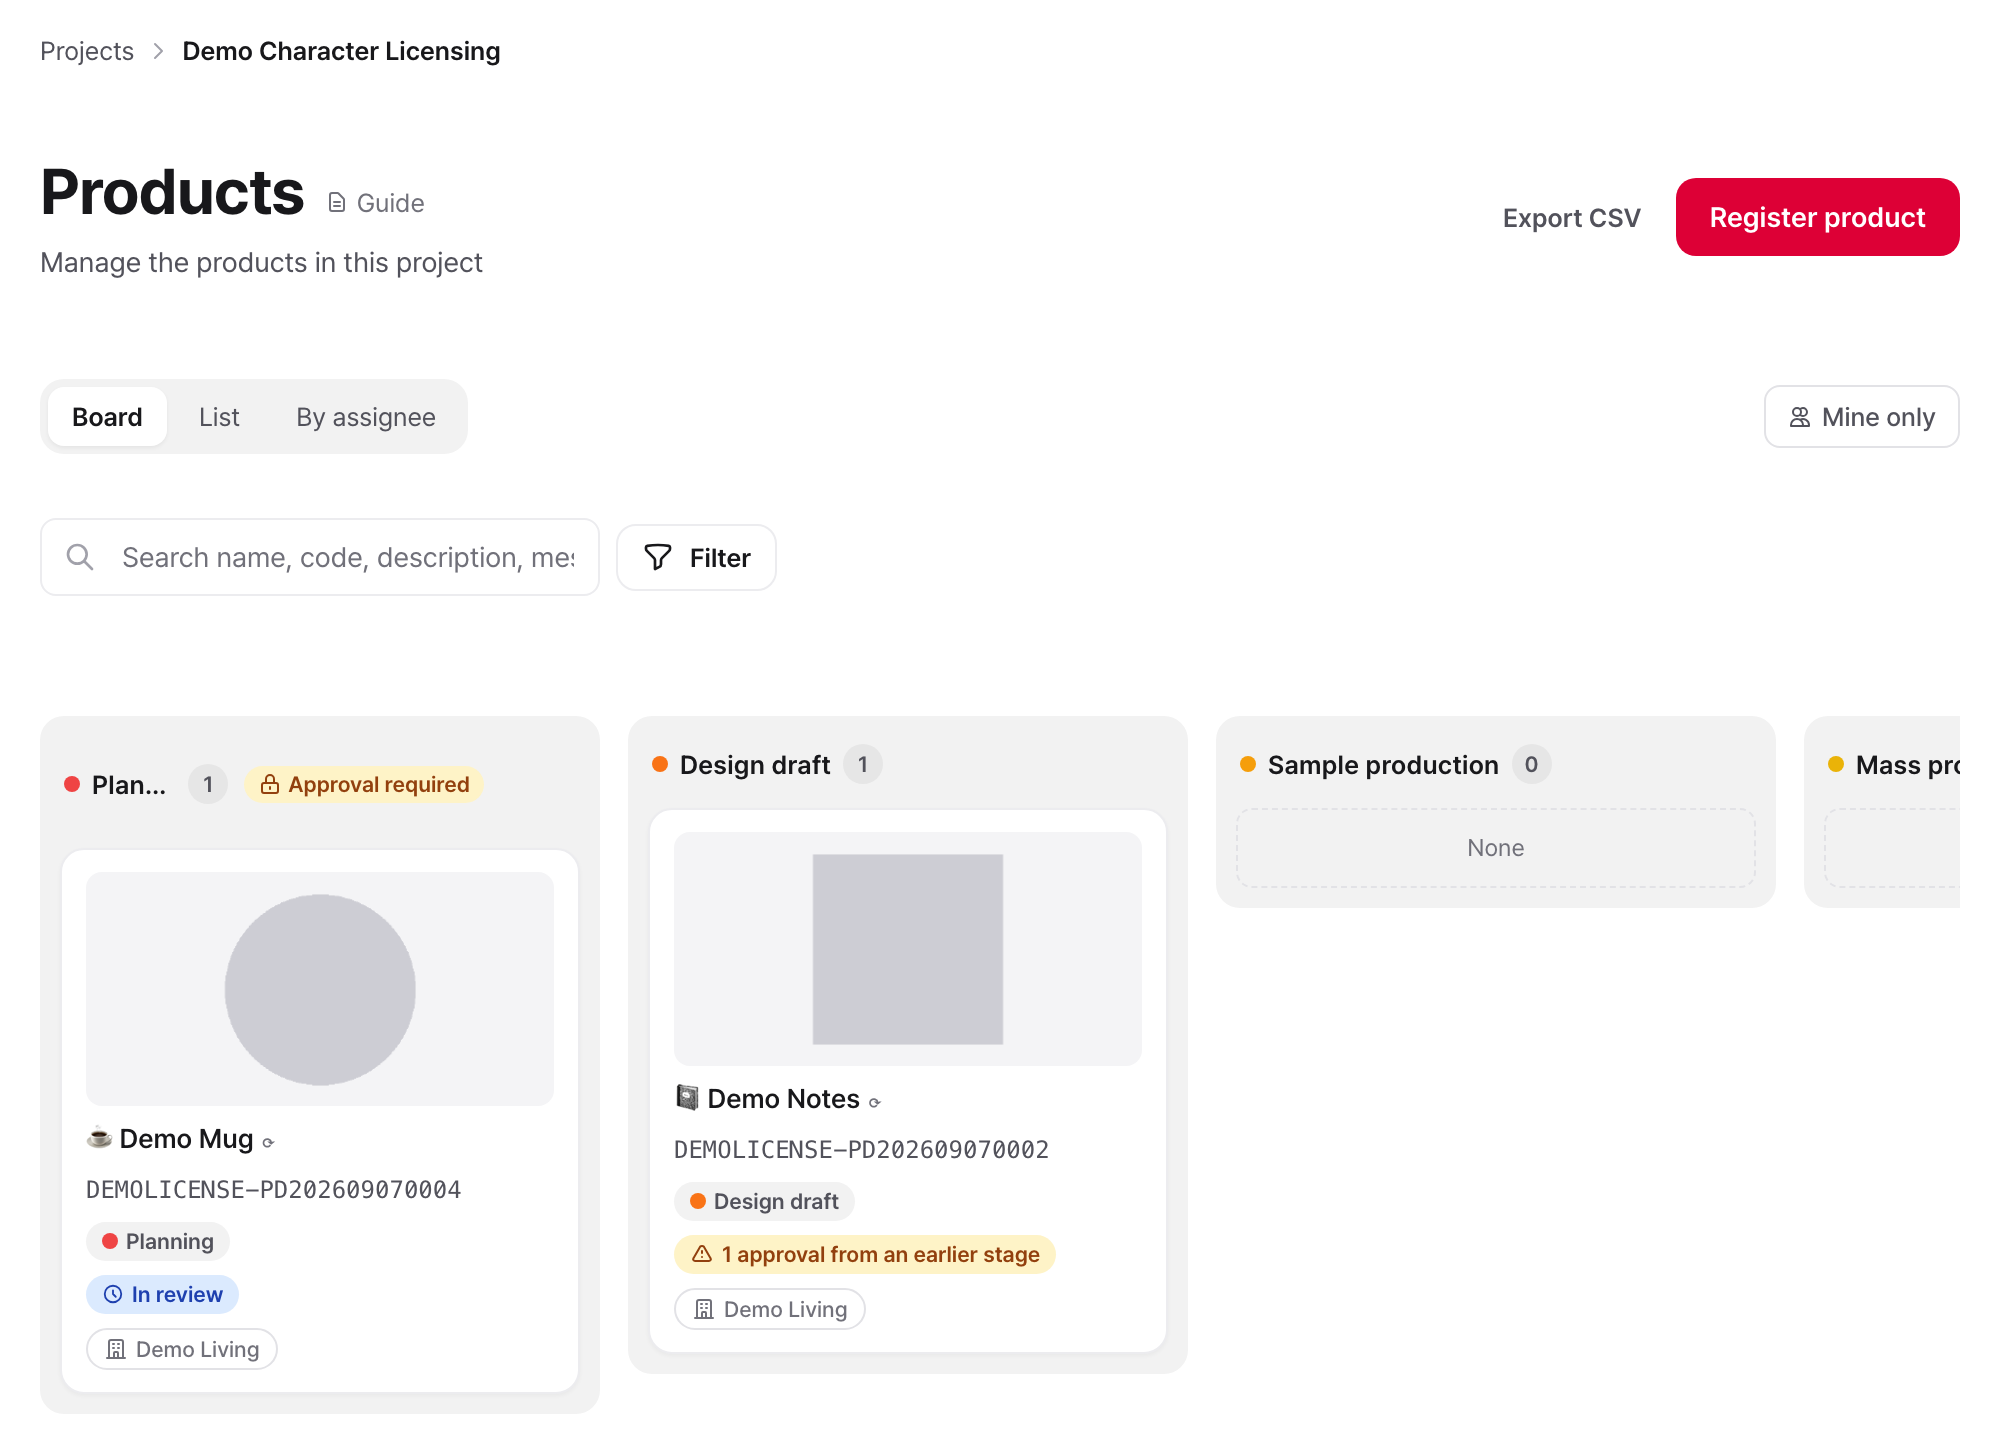Click the Demo Living tag on Demo Mug
This screenshot has height=1454, width=2000.
[182, 1349]
